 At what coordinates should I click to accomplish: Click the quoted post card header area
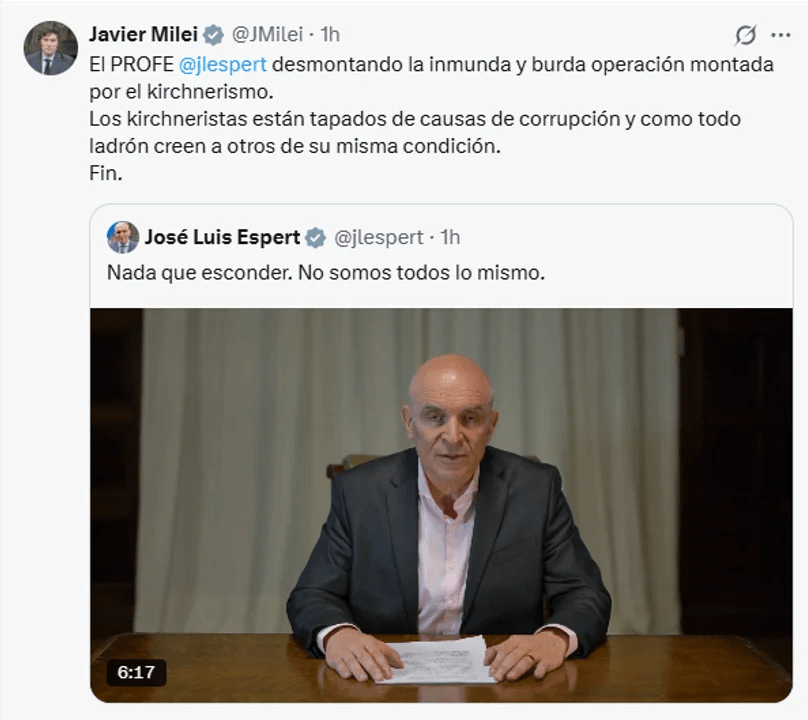[x=441, y=238]
